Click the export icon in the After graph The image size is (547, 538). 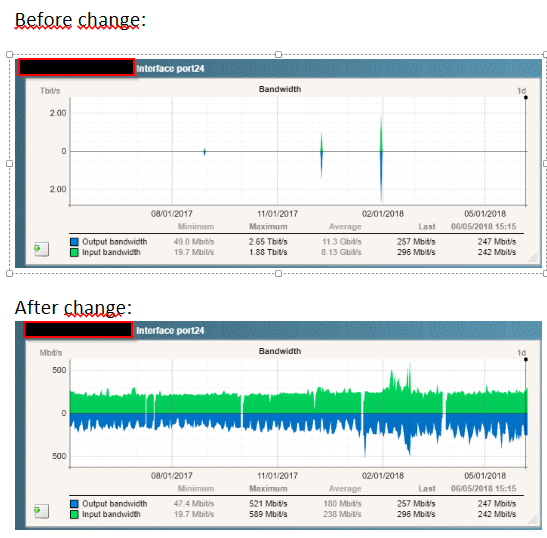[42, 511]
